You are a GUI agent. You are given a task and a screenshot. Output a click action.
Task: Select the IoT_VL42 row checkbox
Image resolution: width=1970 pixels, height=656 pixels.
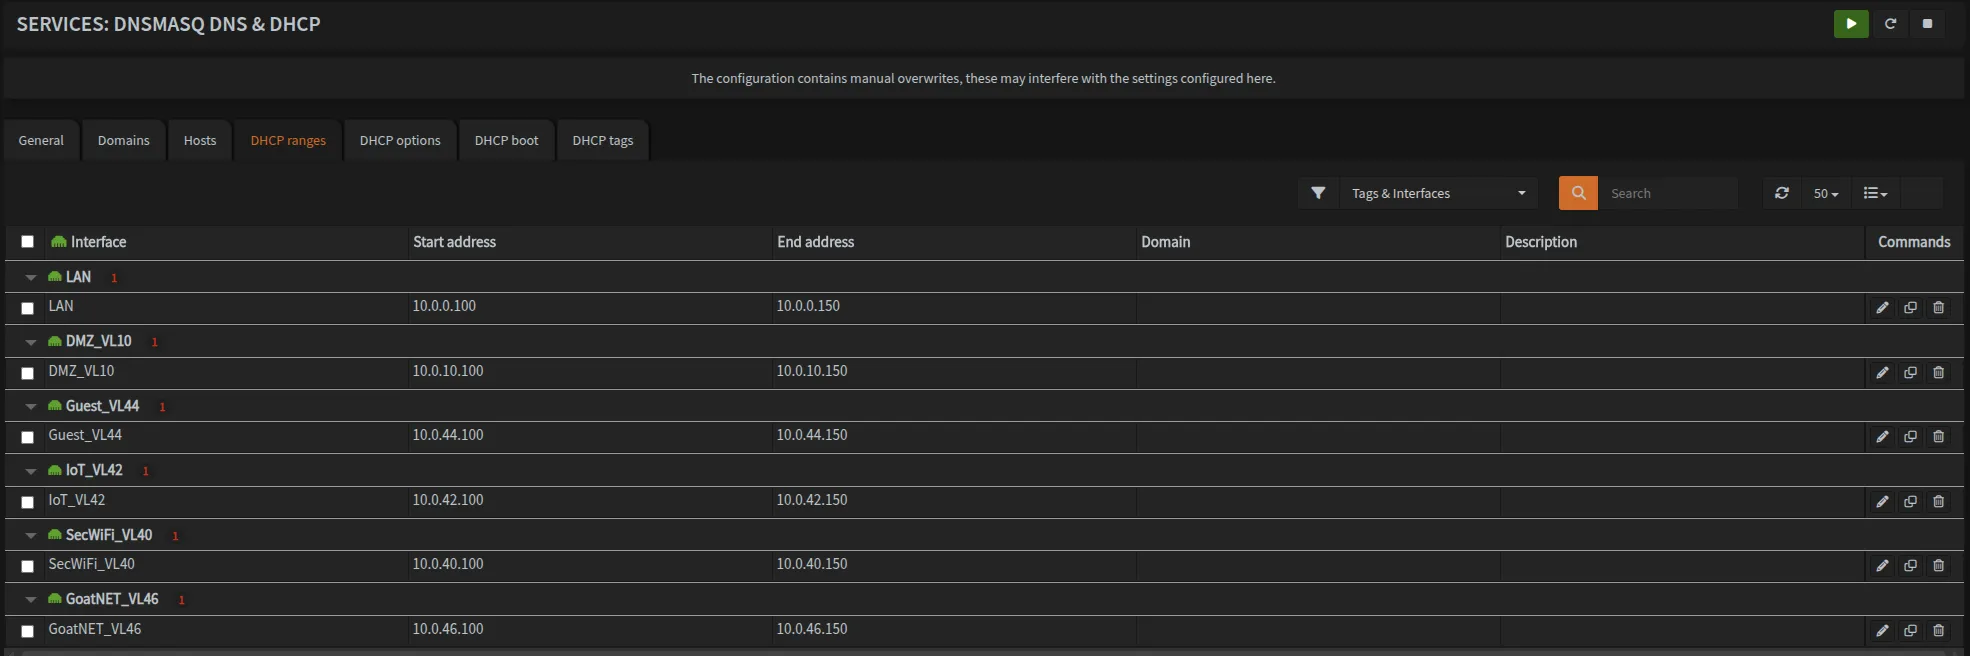pos(27,502)
